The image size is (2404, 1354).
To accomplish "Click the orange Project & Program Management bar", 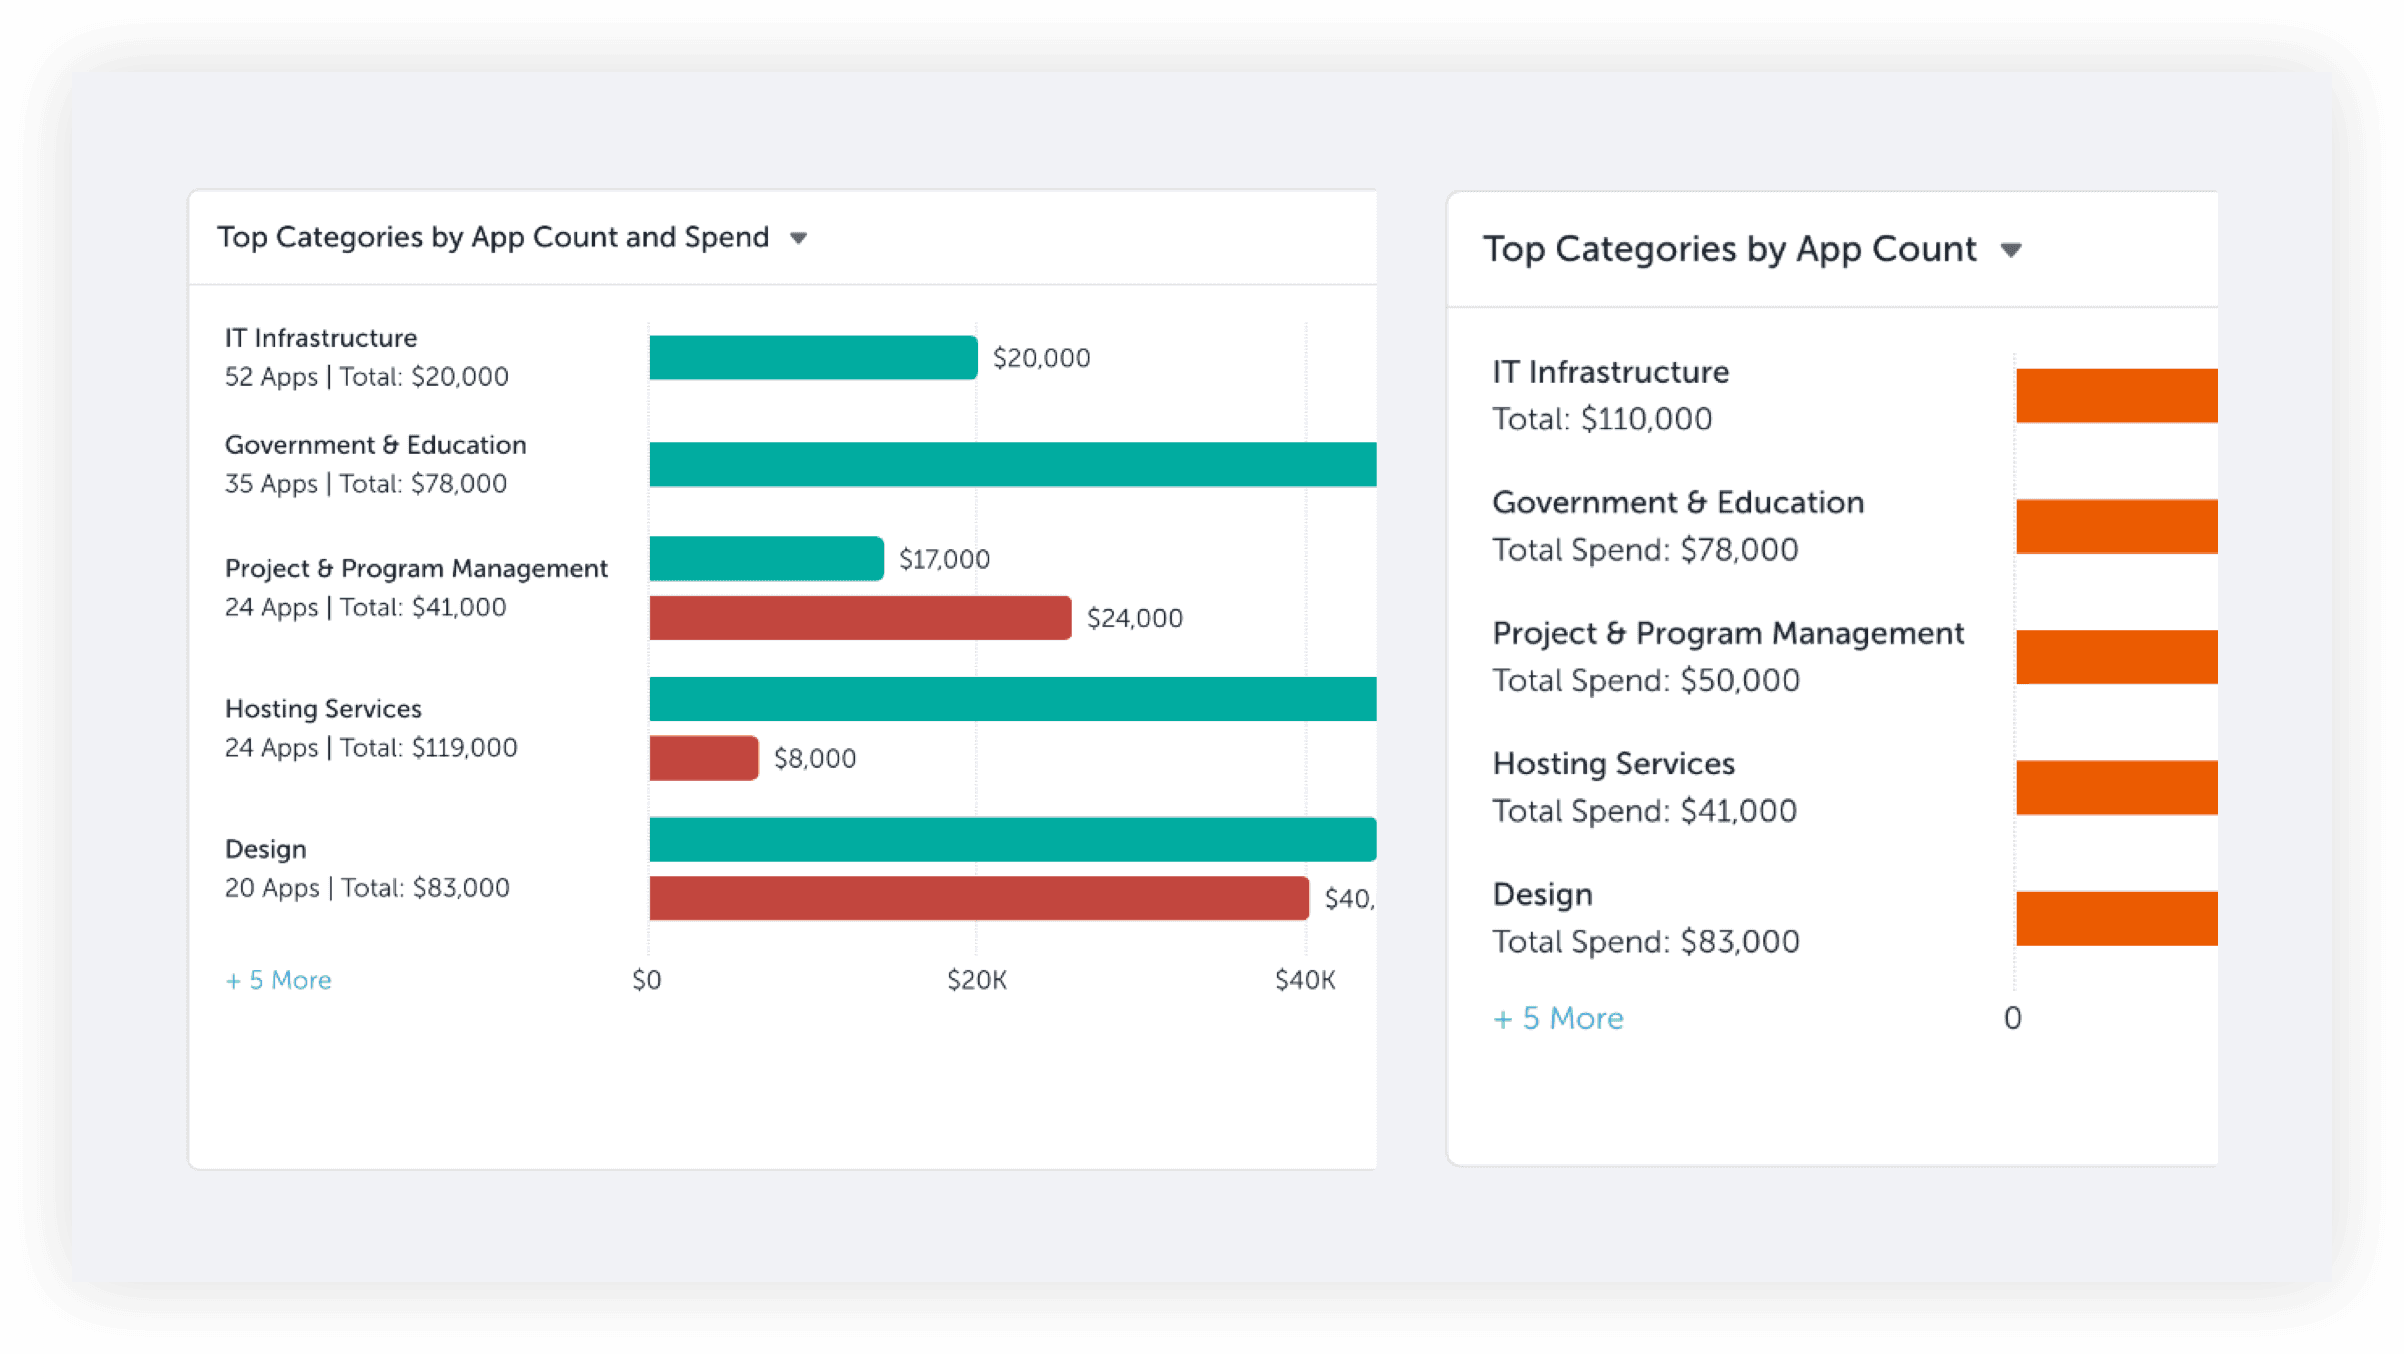I will click(x=2116, y=657).
